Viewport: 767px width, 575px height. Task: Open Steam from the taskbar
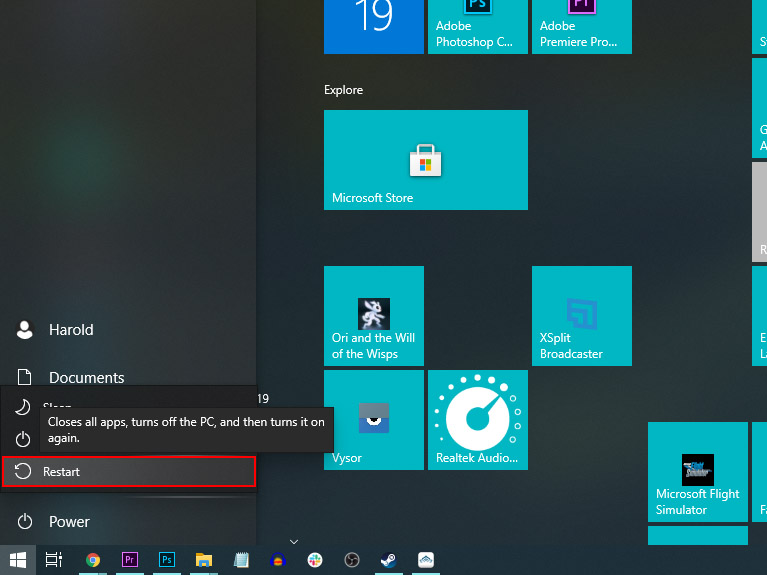pos(389,560)
